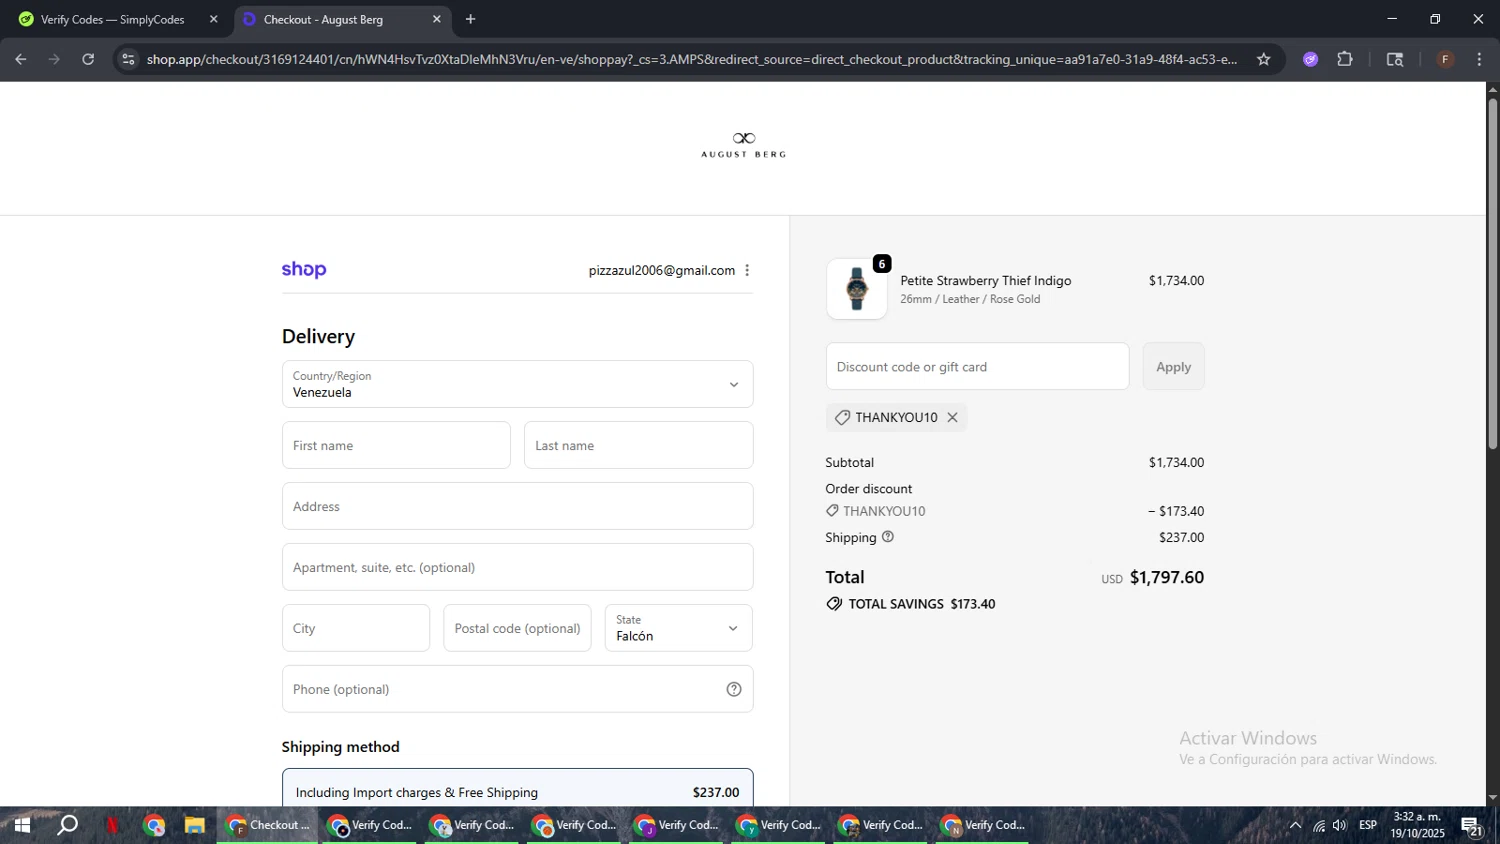The image size is (1500, 844).
Task: Expand the Country/Region dropdown
Action: click(x=517, y=384)
